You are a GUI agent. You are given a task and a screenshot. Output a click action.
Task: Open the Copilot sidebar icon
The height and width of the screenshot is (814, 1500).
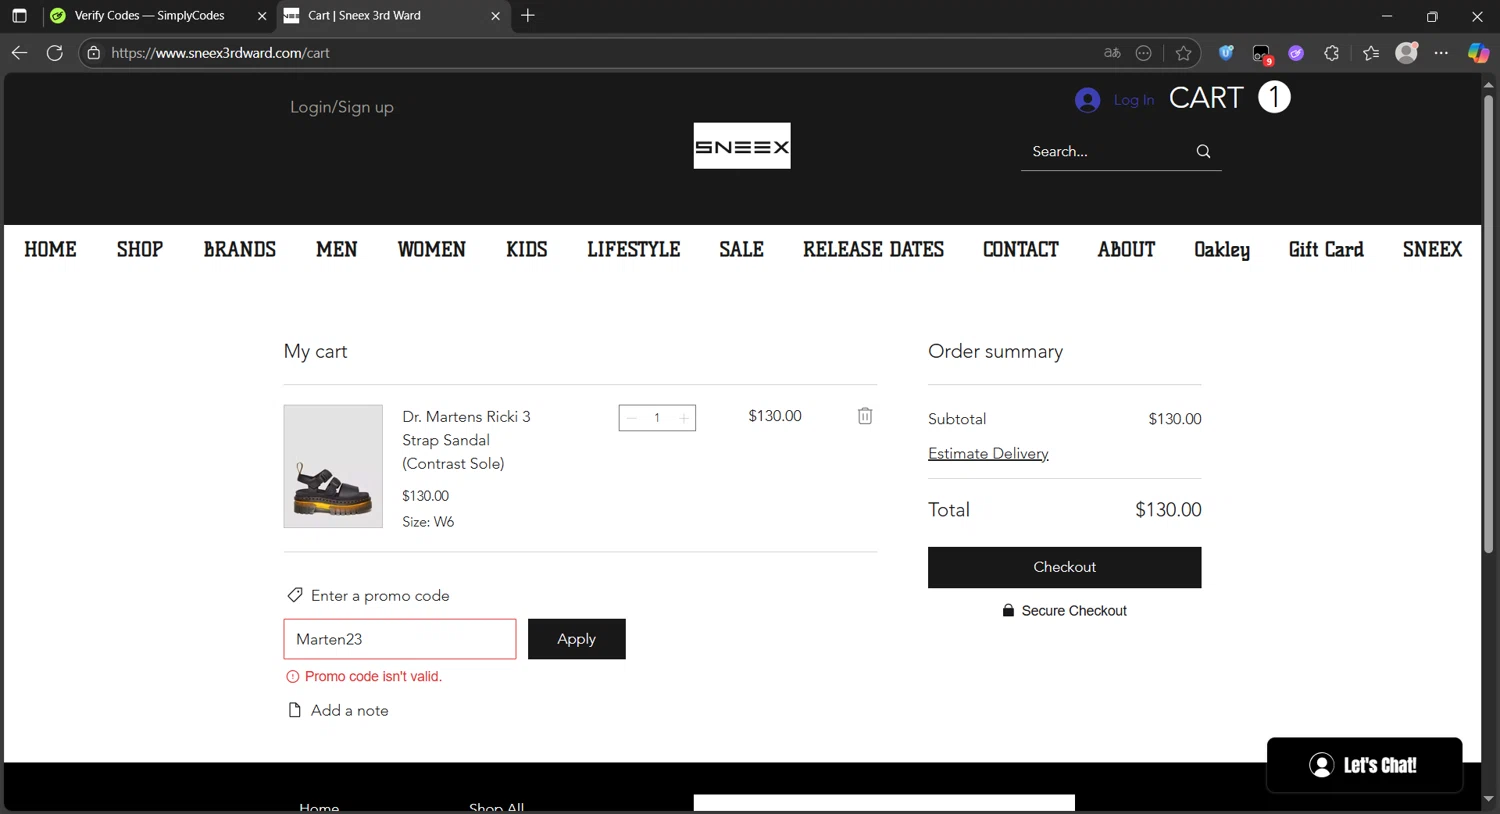click(x=1478, y=53)
